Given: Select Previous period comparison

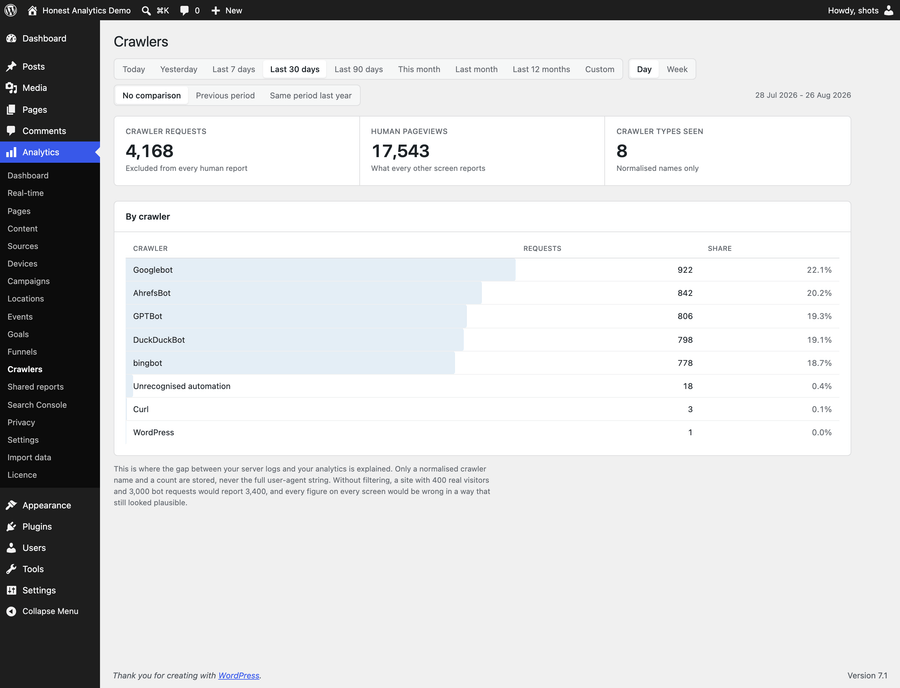Looking at the screenshot, I should (225, 95).
